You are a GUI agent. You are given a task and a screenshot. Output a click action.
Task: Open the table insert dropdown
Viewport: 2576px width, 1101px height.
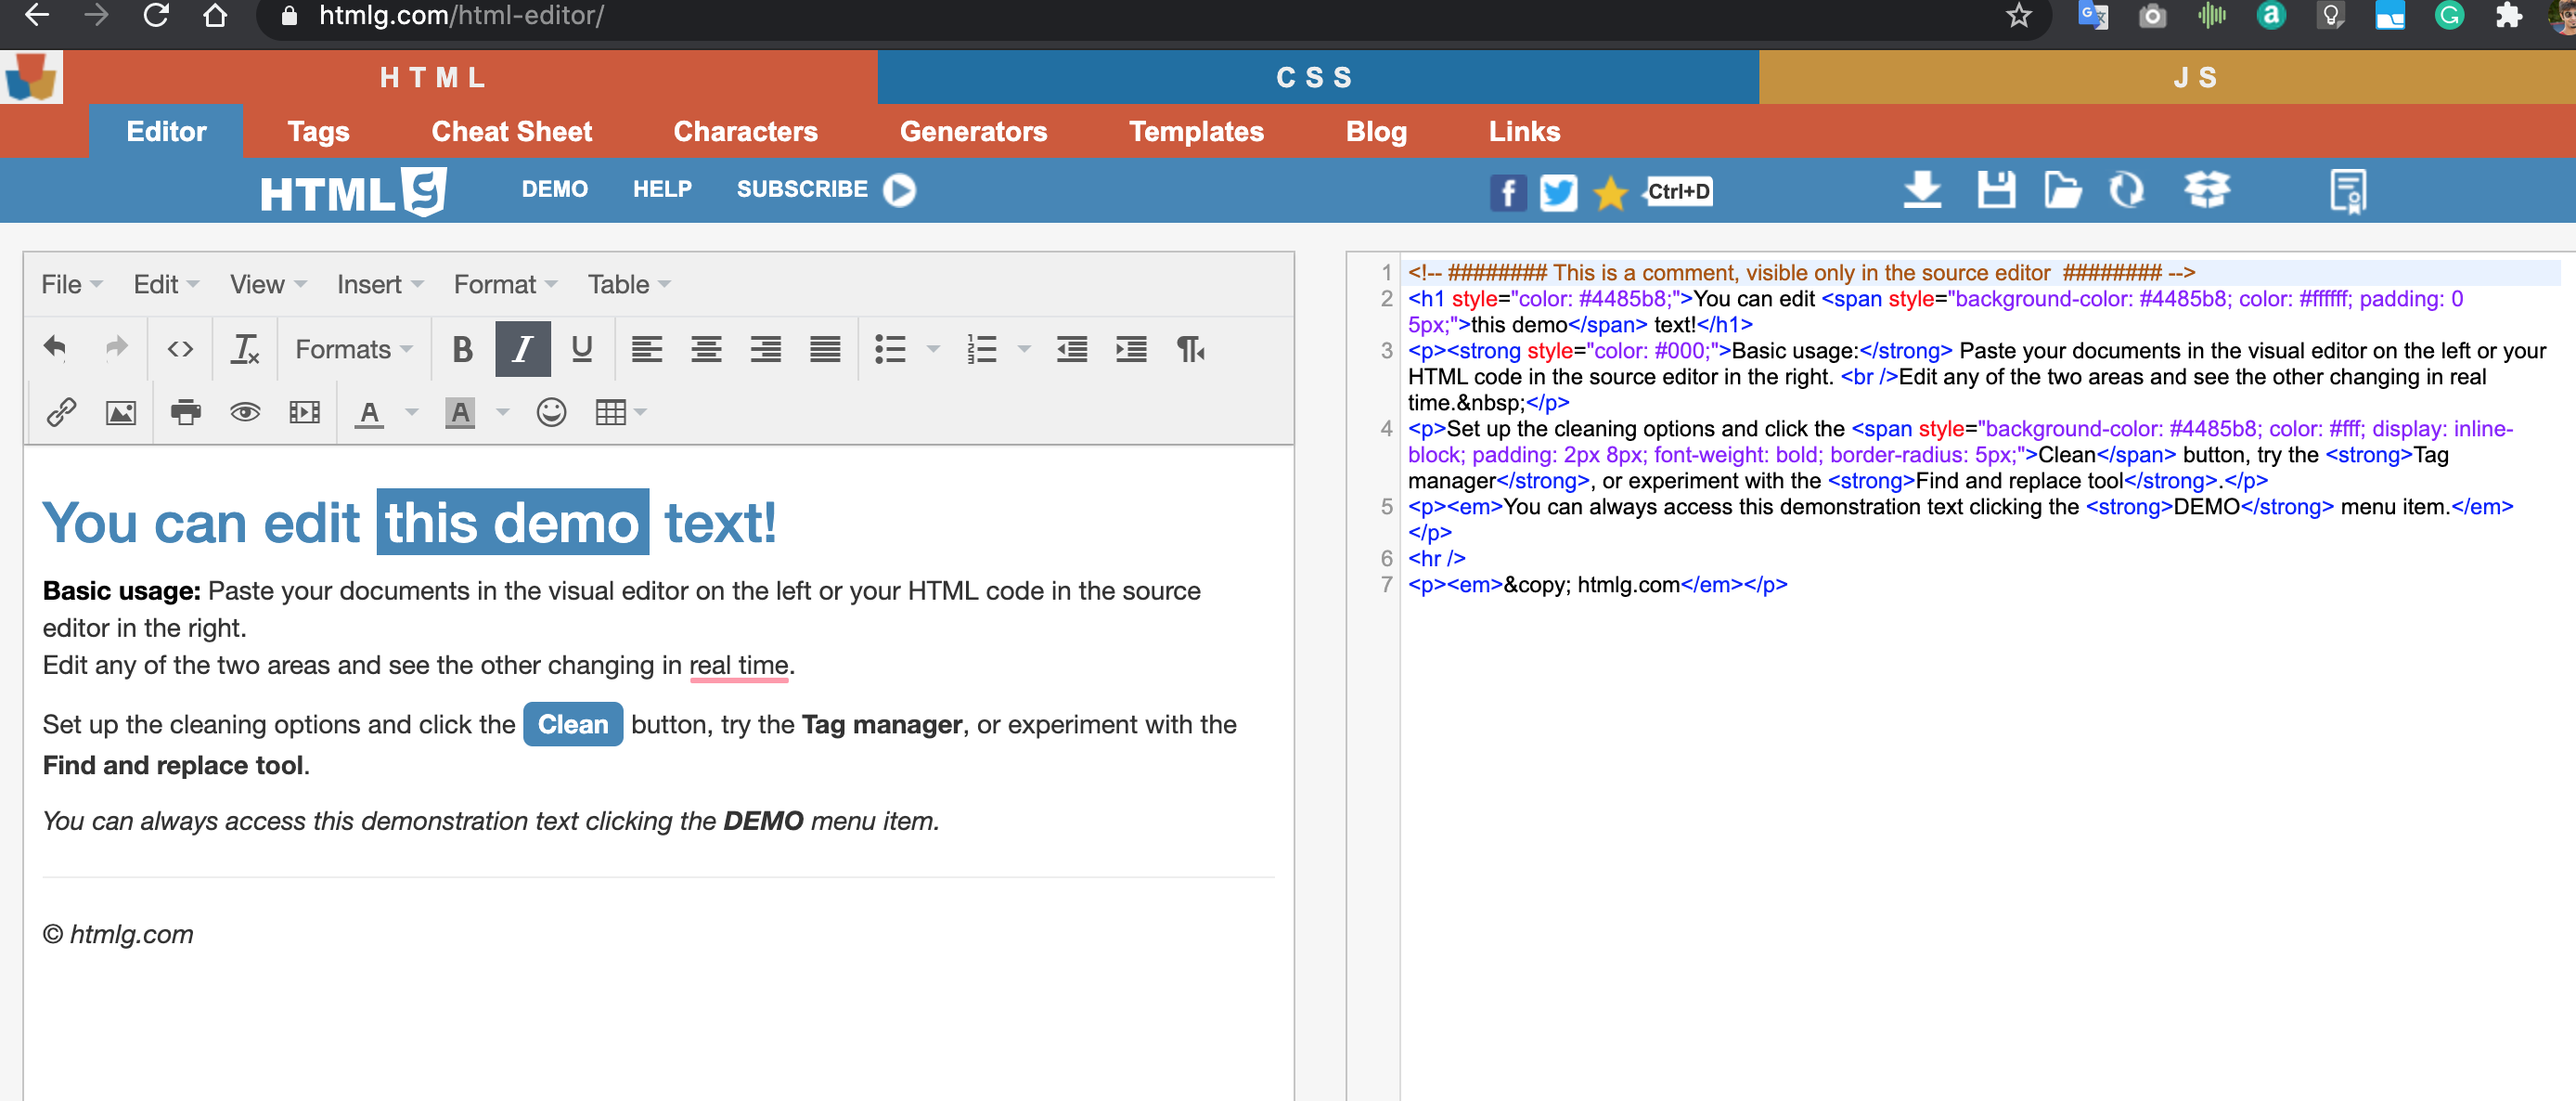point(620,412)
